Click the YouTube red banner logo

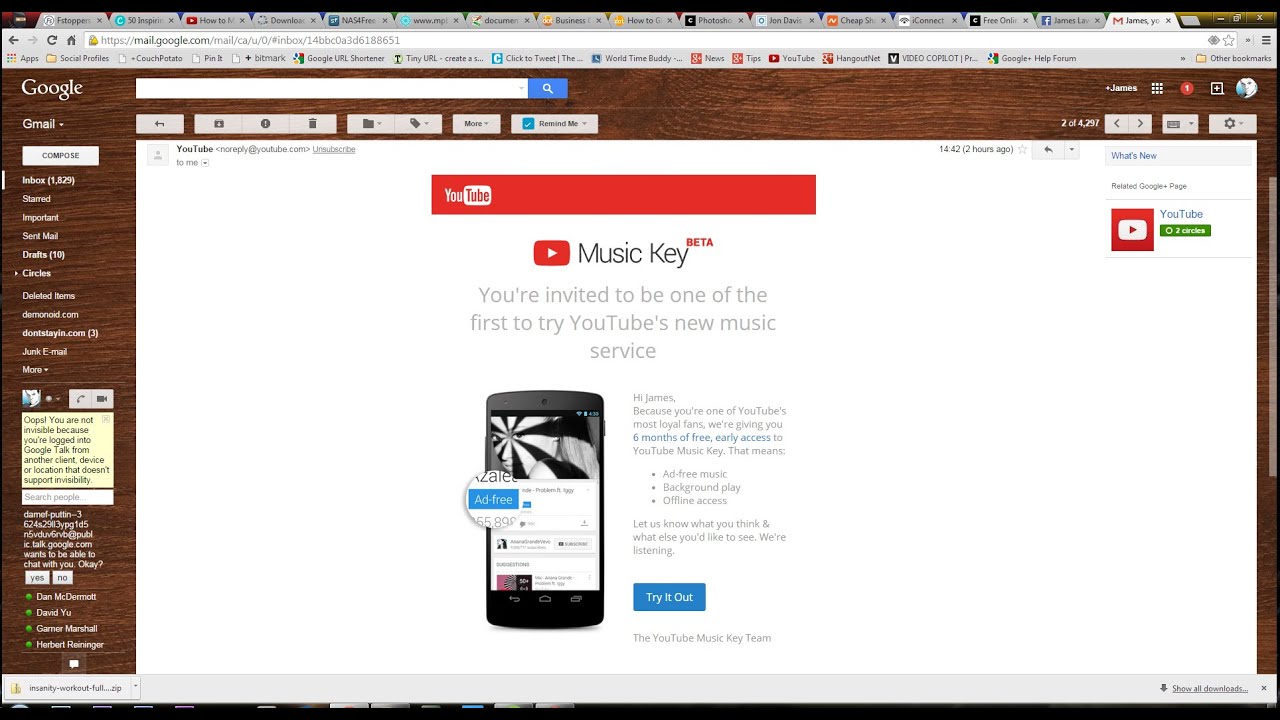[468, 195]
